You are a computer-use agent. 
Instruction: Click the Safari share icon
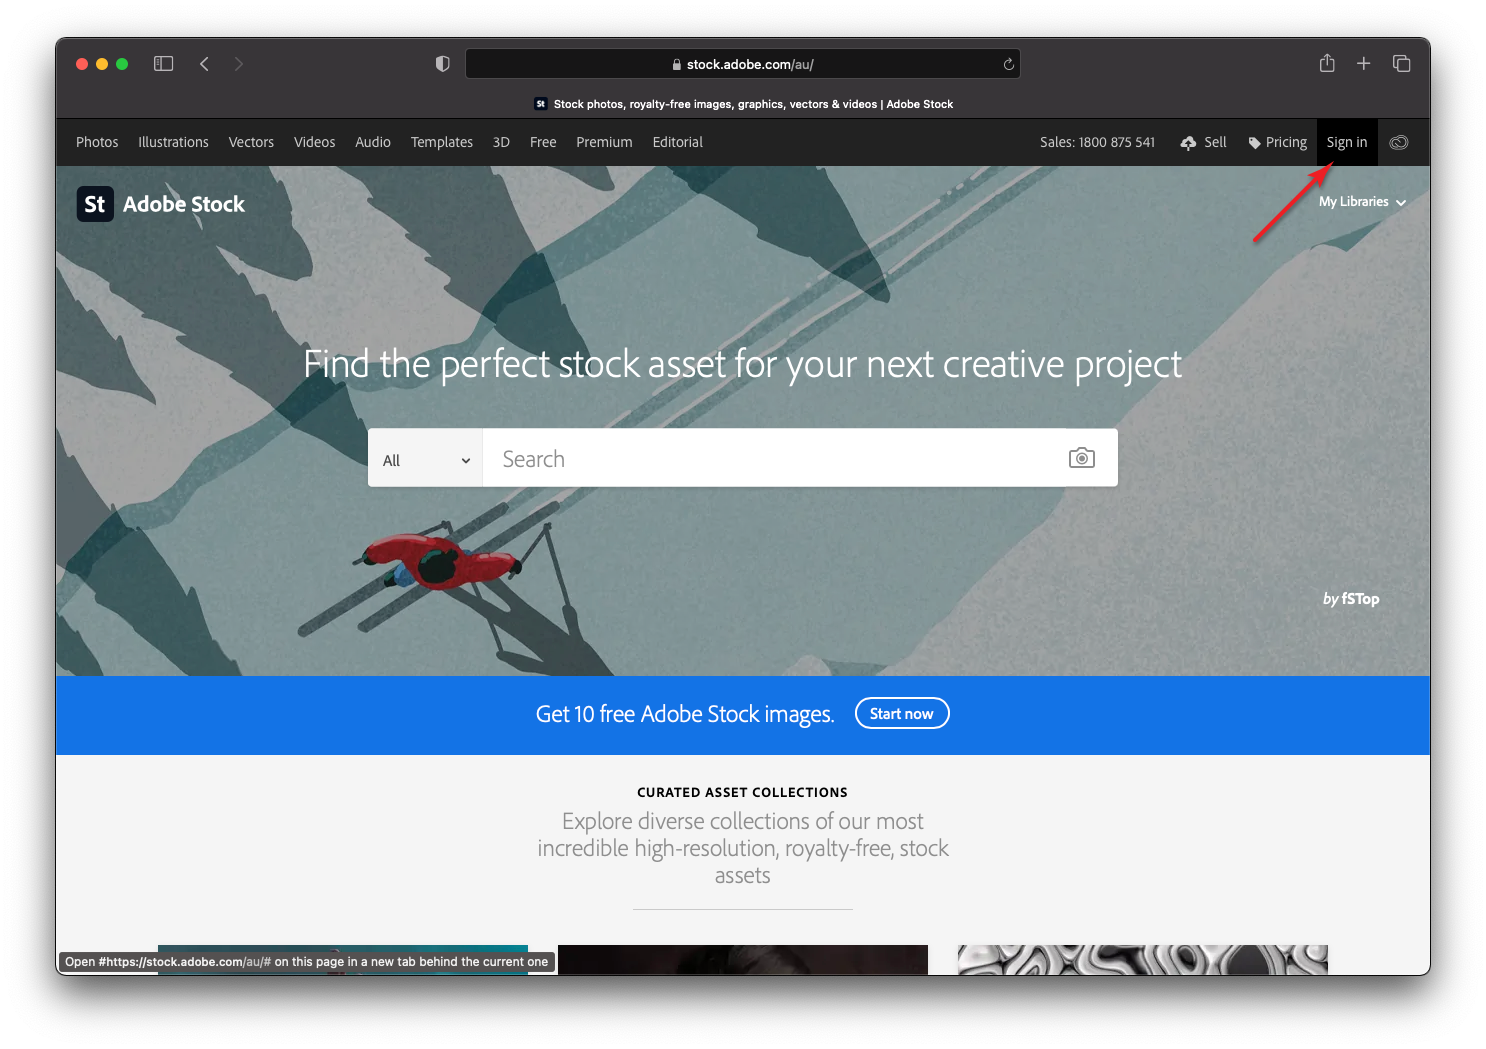[x=1327, y=64]
